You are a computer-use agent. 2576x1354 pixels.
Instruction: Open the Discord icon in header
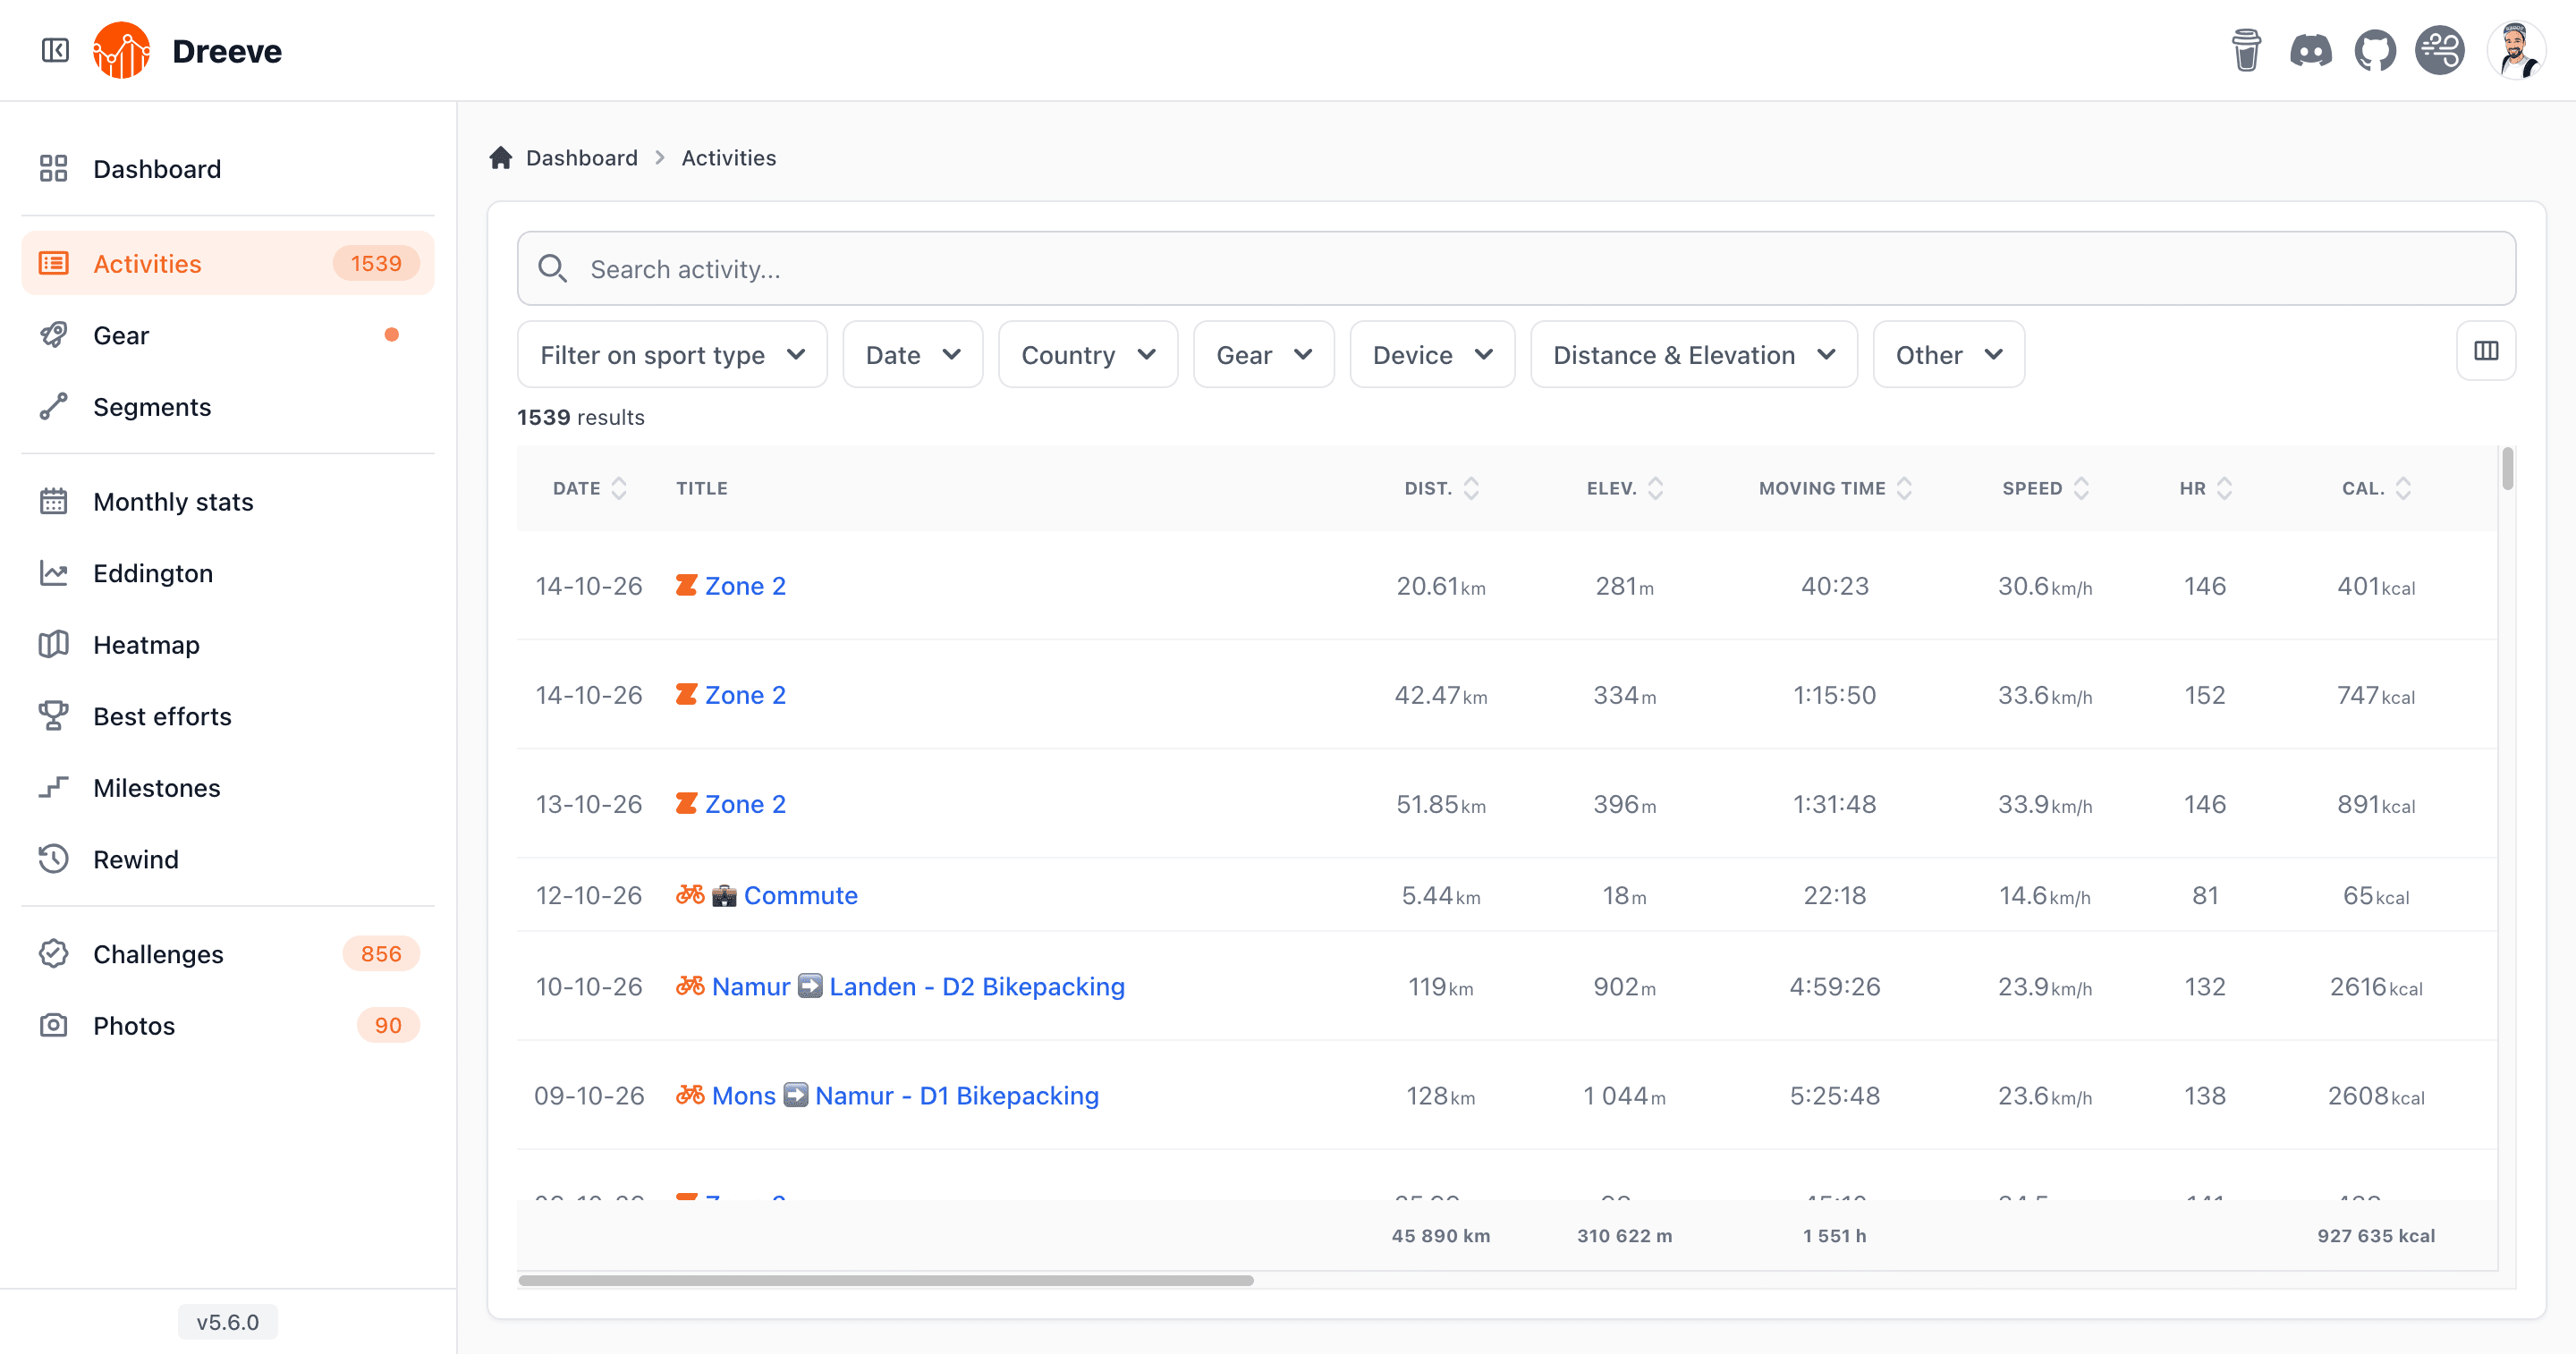tap(2310, 50)
